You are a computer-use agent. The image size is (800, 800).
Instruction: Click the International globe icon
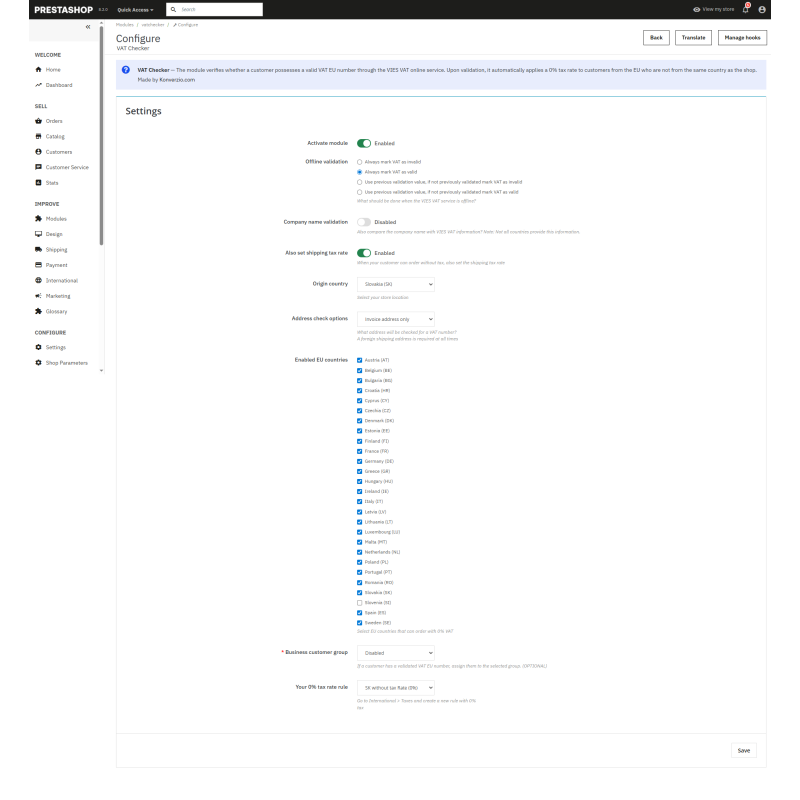pos(38,280)
